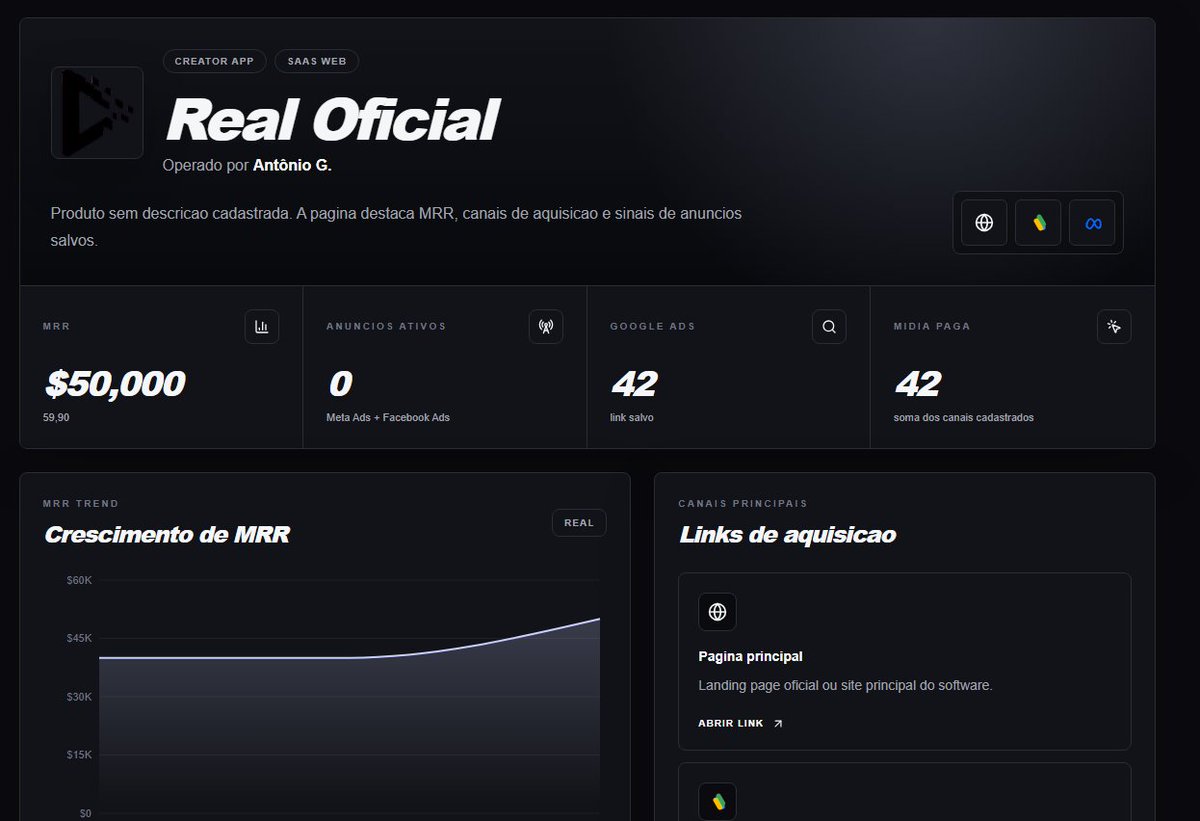Screen dimensions: 1200x821
Task: Click the REAL badge on MRR chart
Action: [579, 523]
